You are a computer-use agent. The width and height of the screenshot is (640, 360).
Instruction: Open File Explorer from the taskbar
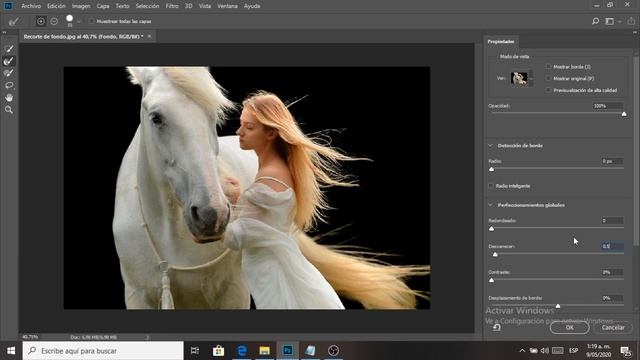[x=264, y=351]
